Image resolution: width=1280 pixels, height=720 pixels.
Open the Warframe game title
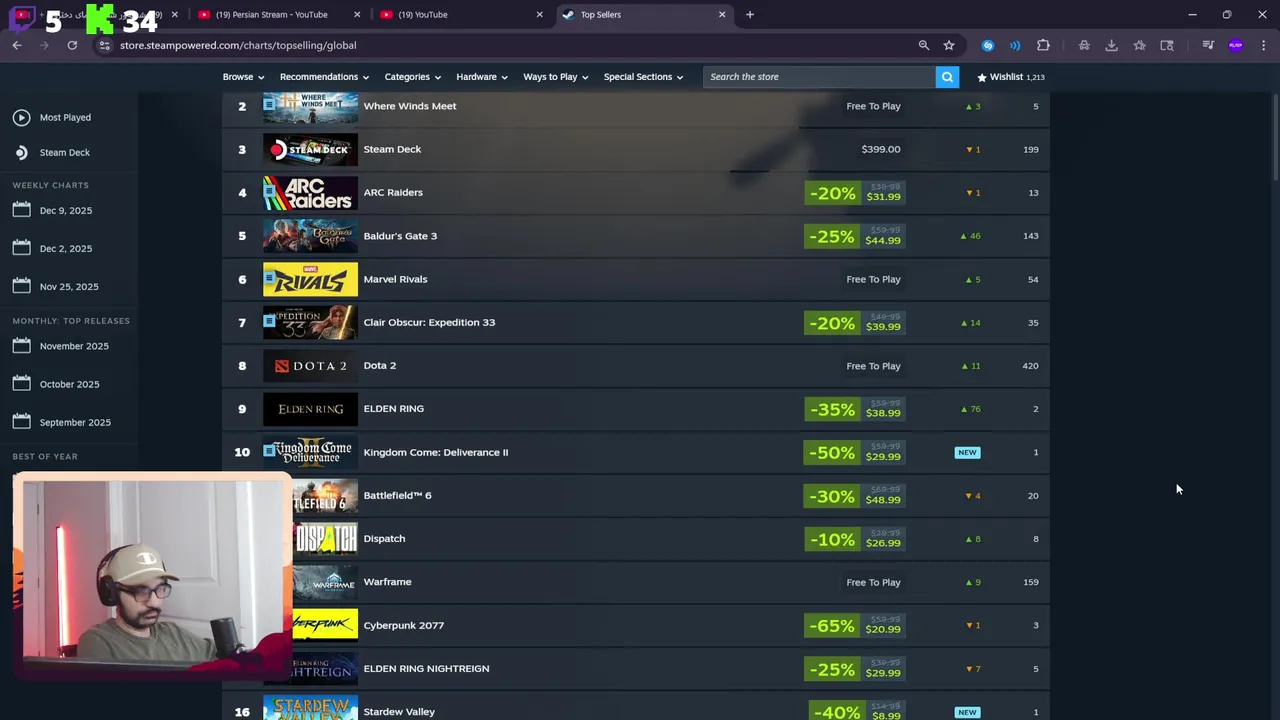tap(387, 582)
